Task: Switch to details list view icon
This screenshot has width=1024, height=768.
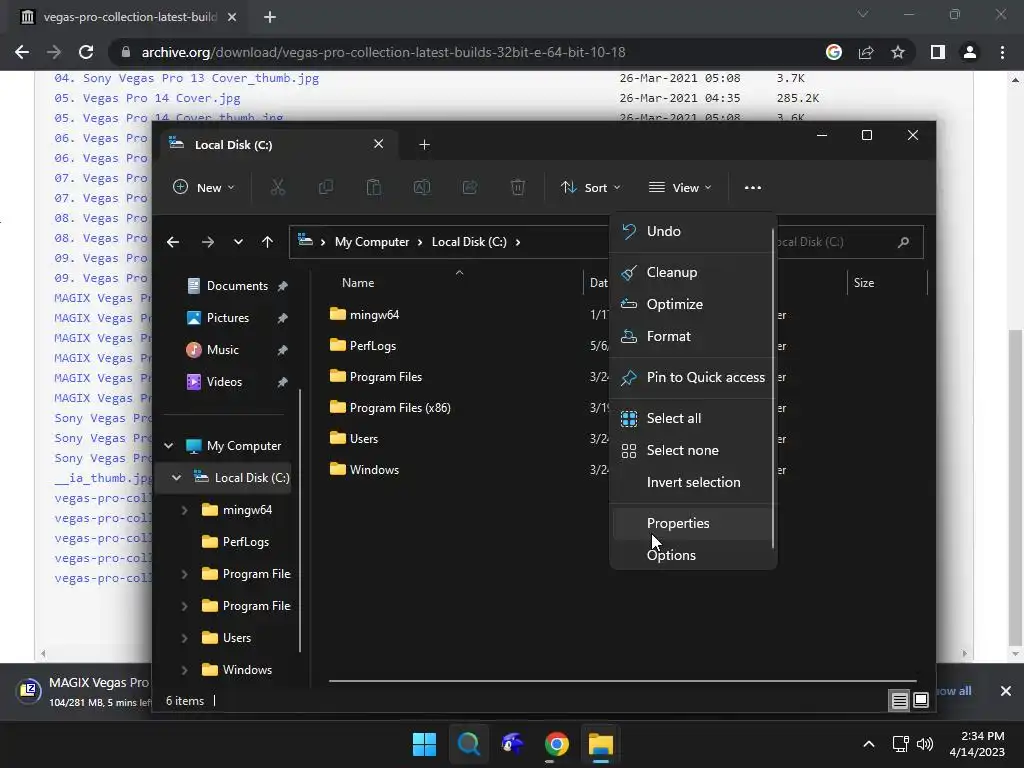Action: pos(899,701)
